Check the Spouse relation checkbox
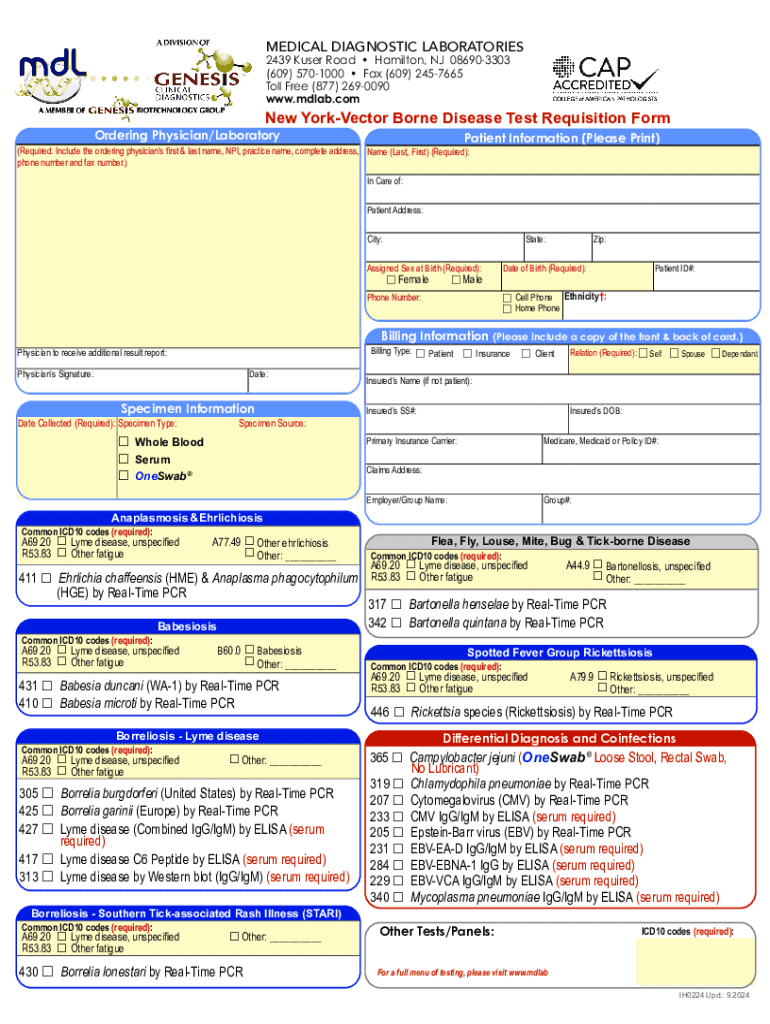Image resolution: width=770 pixels, height=1024 pixels. pyautogui.click(x=673, y=354)
